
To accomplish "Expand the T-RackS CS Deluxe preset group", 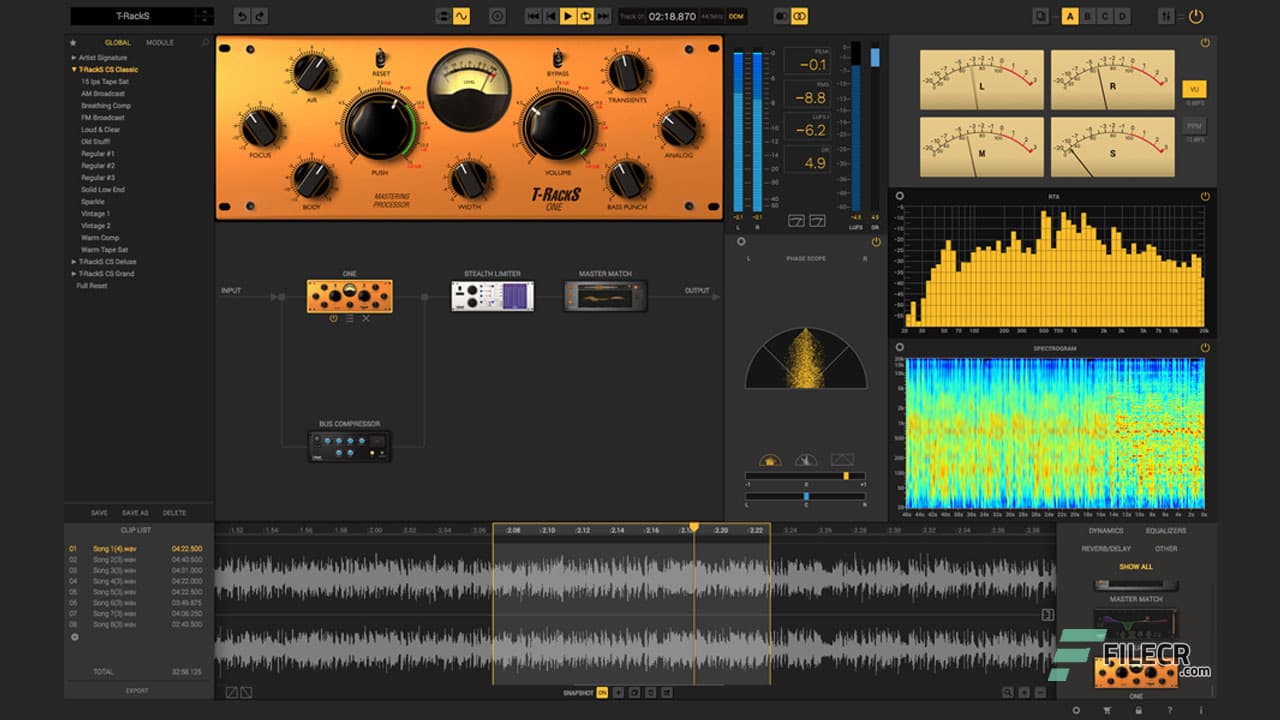I will [x=72, y=261].
